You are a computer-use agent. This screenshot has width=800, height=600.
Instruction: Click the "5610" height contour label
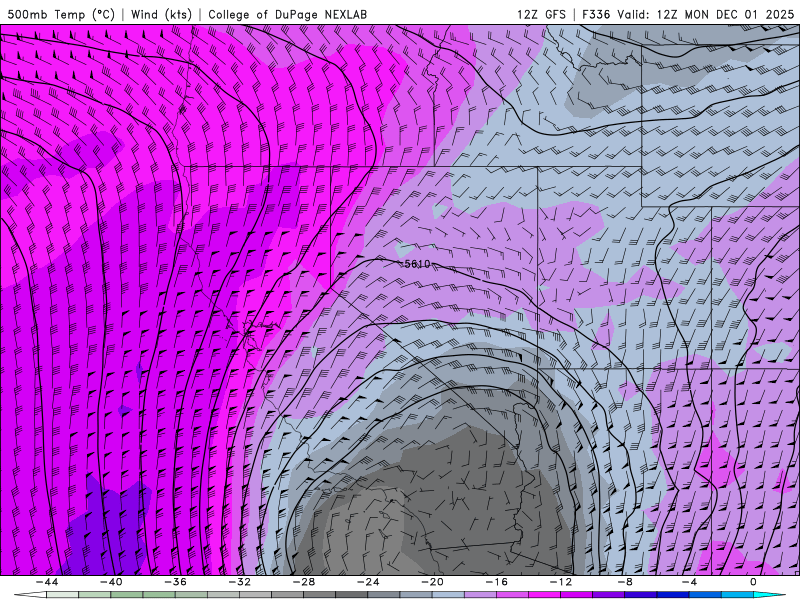pyautogui.click(x=417, y=264)
